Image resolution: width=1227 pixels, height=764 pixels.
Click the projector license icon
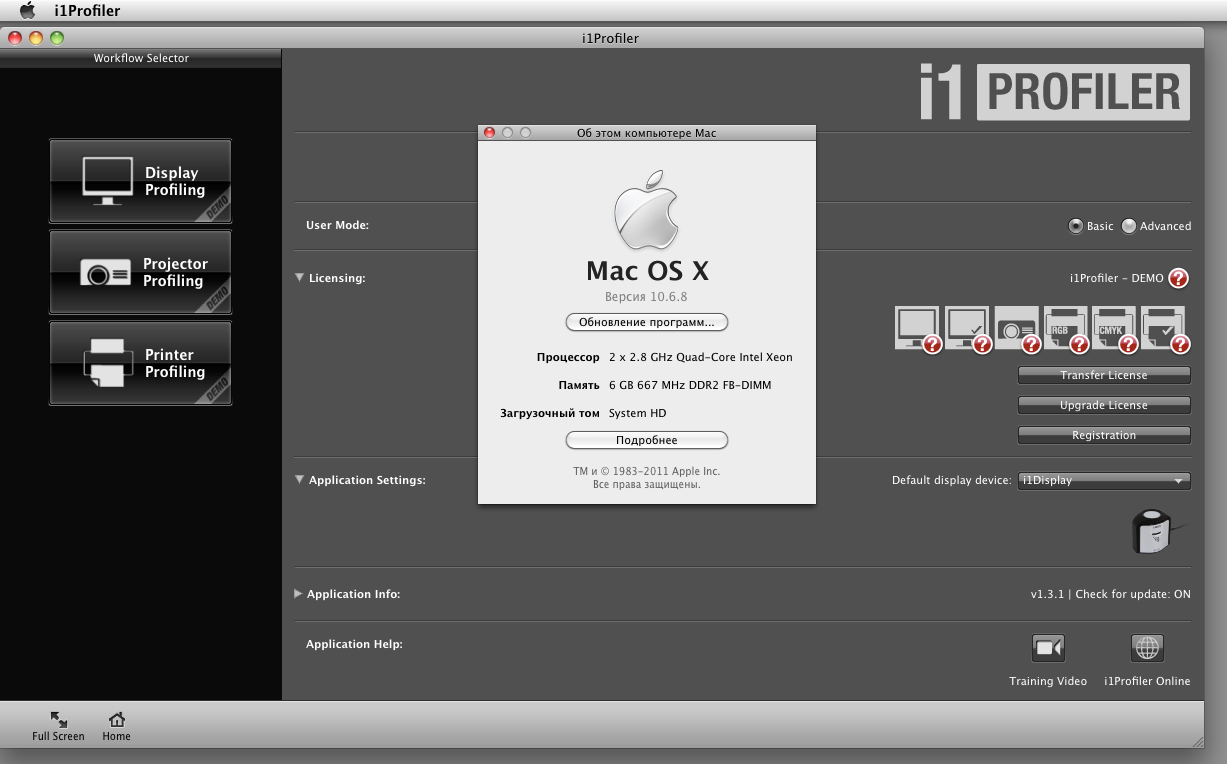(x=1017, y=329)
